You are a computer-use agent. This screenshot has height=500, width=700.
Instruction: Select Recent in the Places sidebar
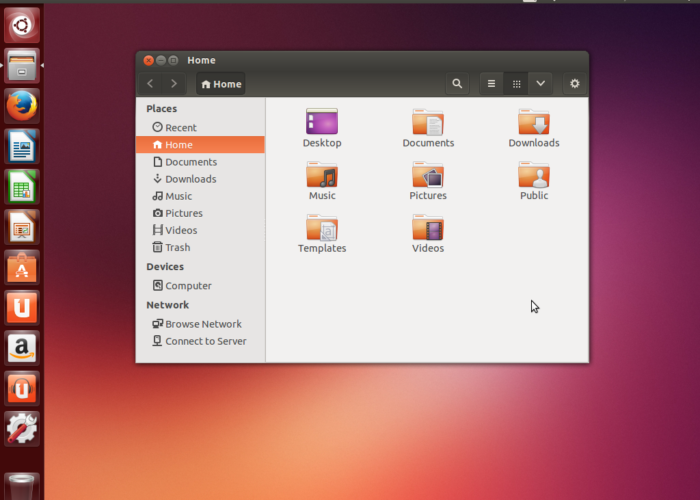click(x=180, y=127)
